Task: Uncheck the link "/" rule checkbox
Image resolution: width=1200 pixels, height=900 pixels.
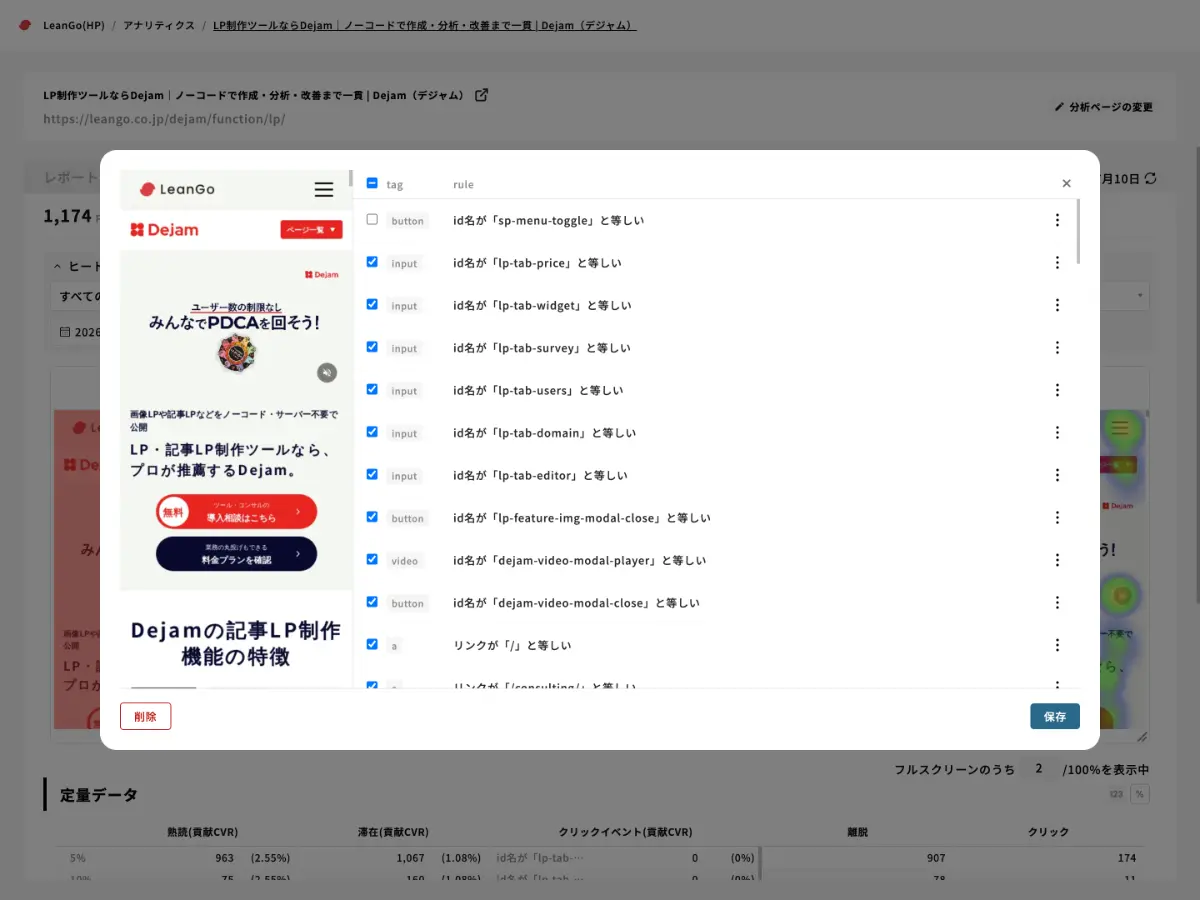Action: [x=372, y=644]
